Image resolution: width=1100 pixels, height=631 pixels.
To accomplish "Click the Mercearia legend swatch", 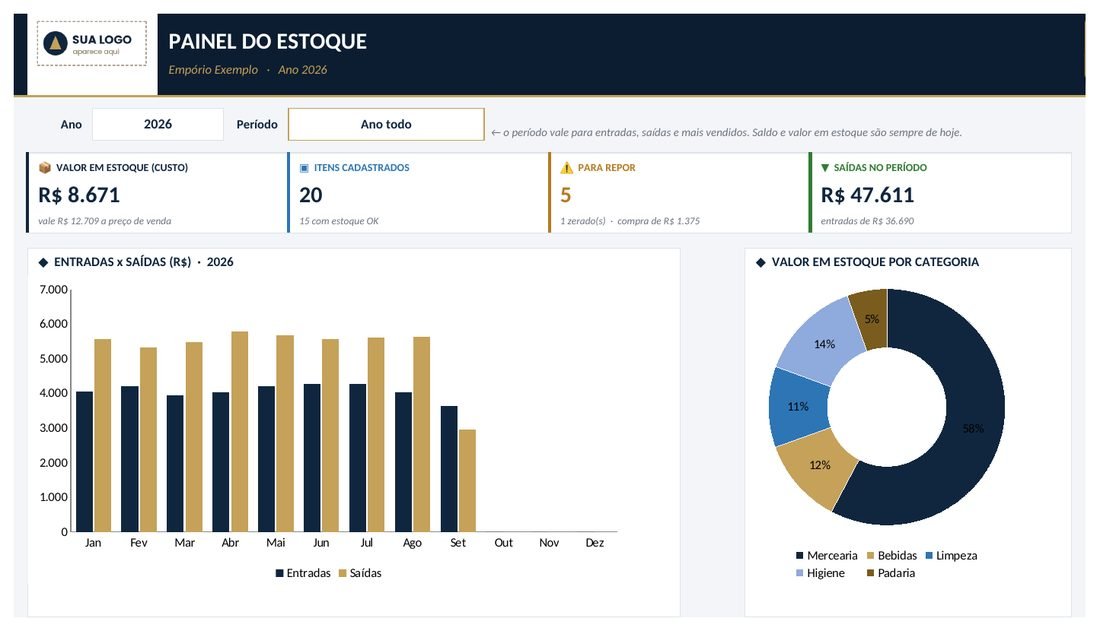I will (x=800, y=556).
